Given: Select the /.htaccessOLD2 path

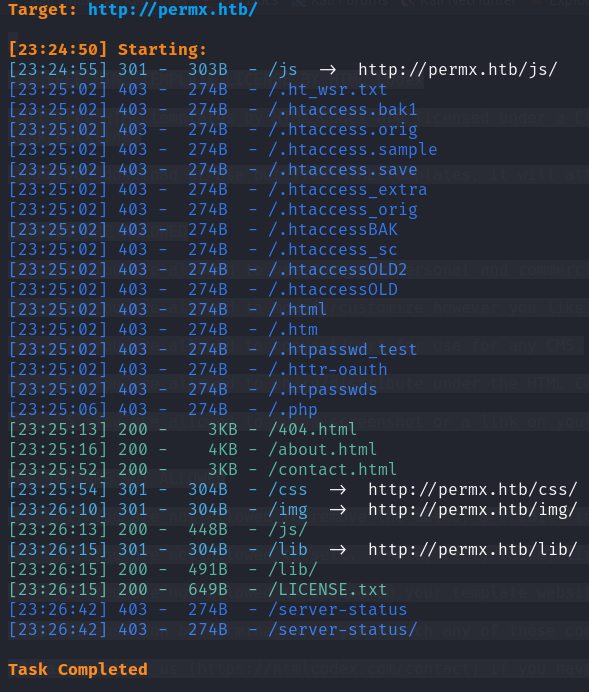Looking at the screenshot, I should coord(338,270).
